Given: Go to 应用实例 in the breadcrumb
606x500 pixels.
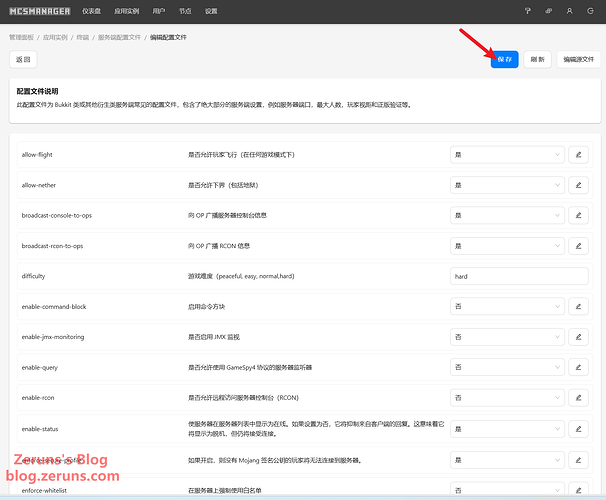Looking at the screenshot, I should 55,37.
